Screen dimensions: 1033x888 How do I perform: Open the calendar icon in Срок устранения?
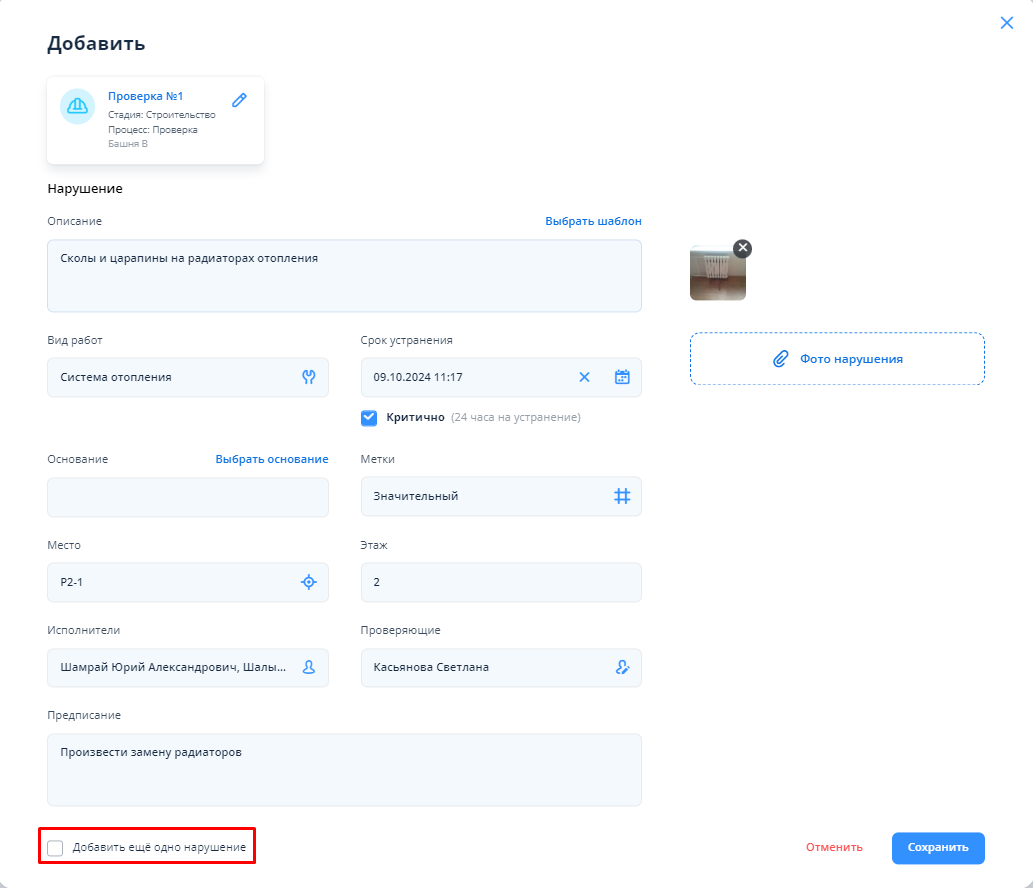pos(622,377)
